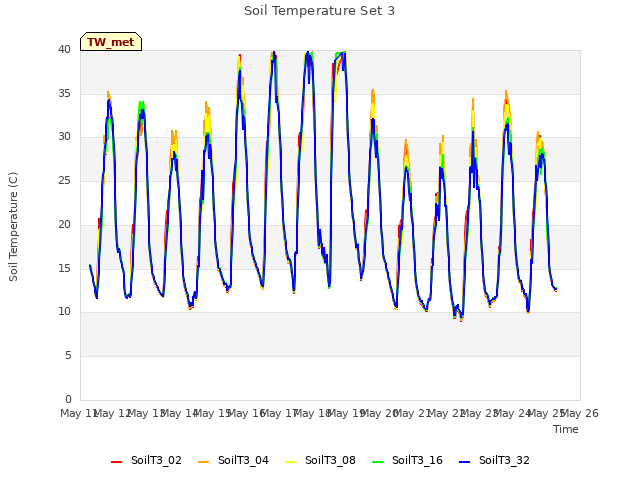640x480 pixels.
Task: Click the y-axis value 35
Action: (64, 93)
